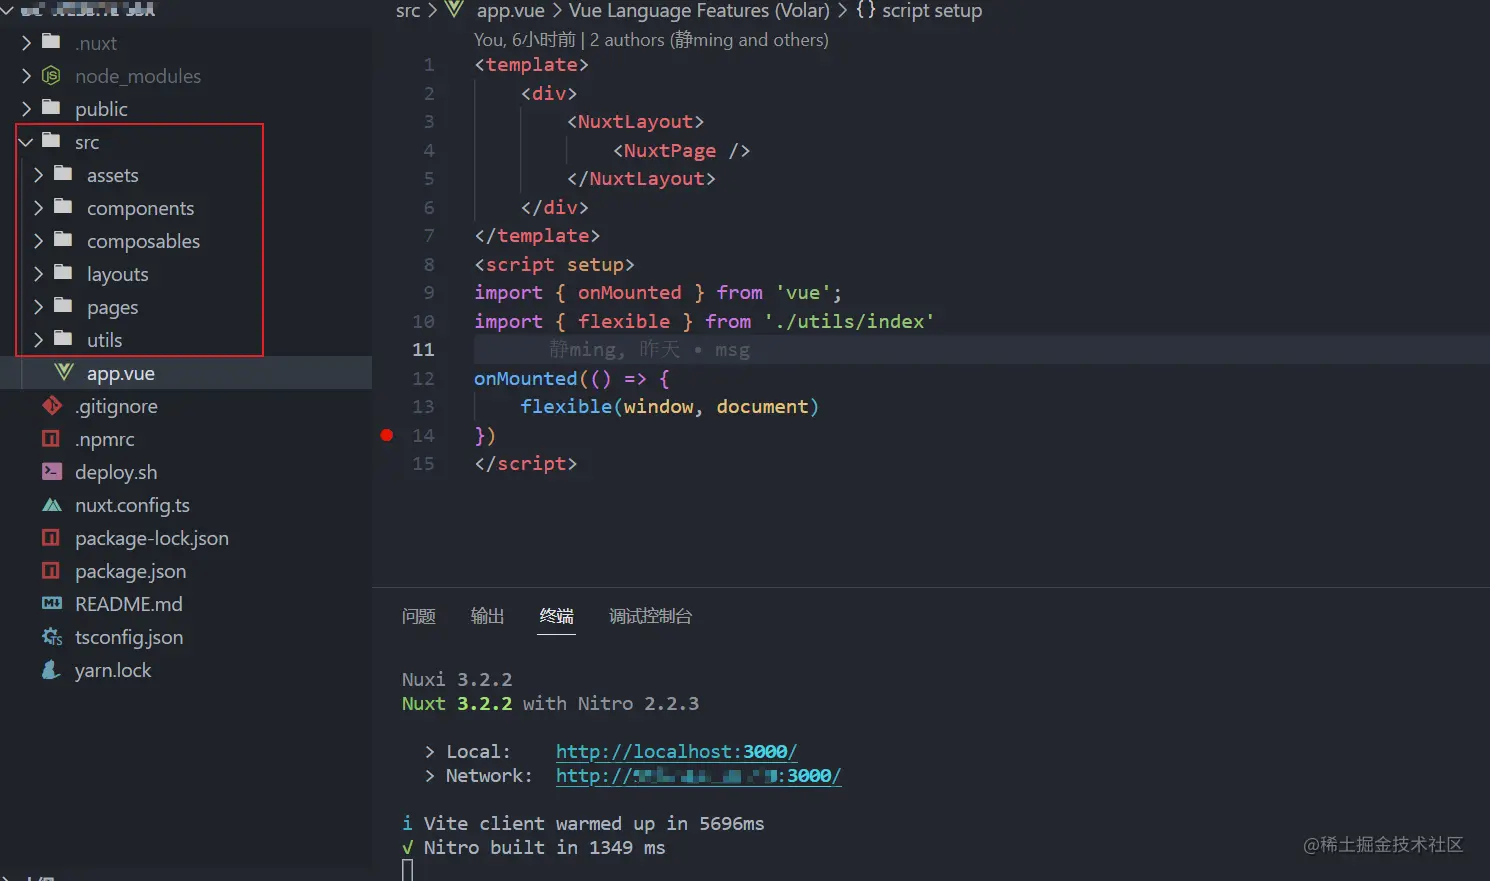This screenshot has width=1490, height=881.
Task: Click the pages folder icon
Action: (x=63, y=306)
